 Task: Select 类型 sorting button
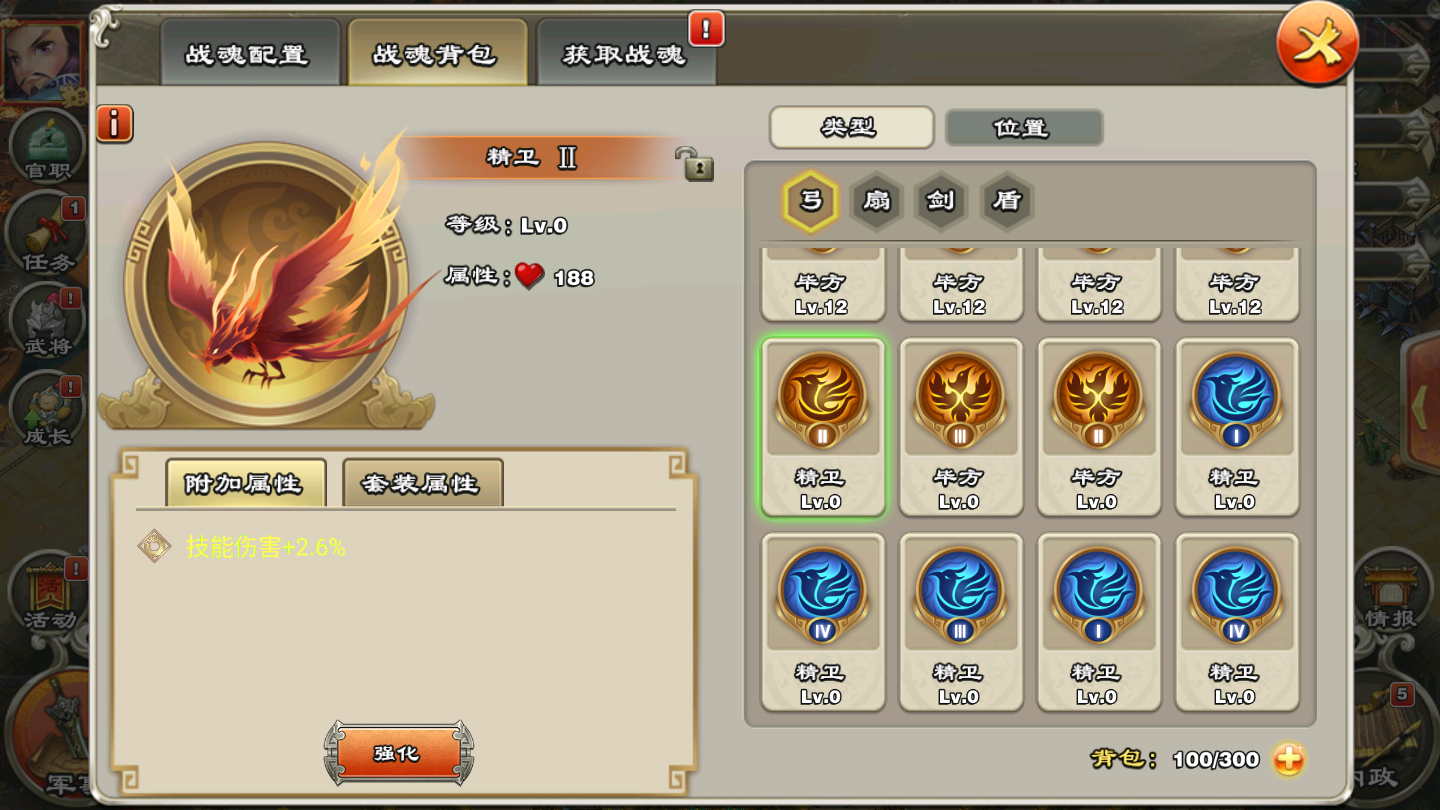[851, 128]
